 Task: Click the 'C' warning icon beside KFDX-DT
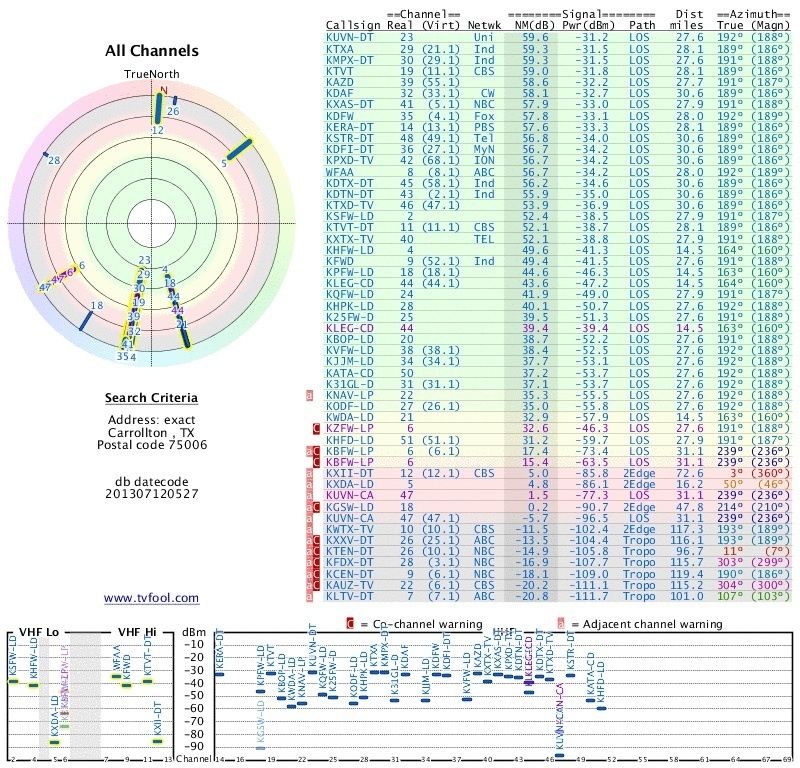click(316, 563)
